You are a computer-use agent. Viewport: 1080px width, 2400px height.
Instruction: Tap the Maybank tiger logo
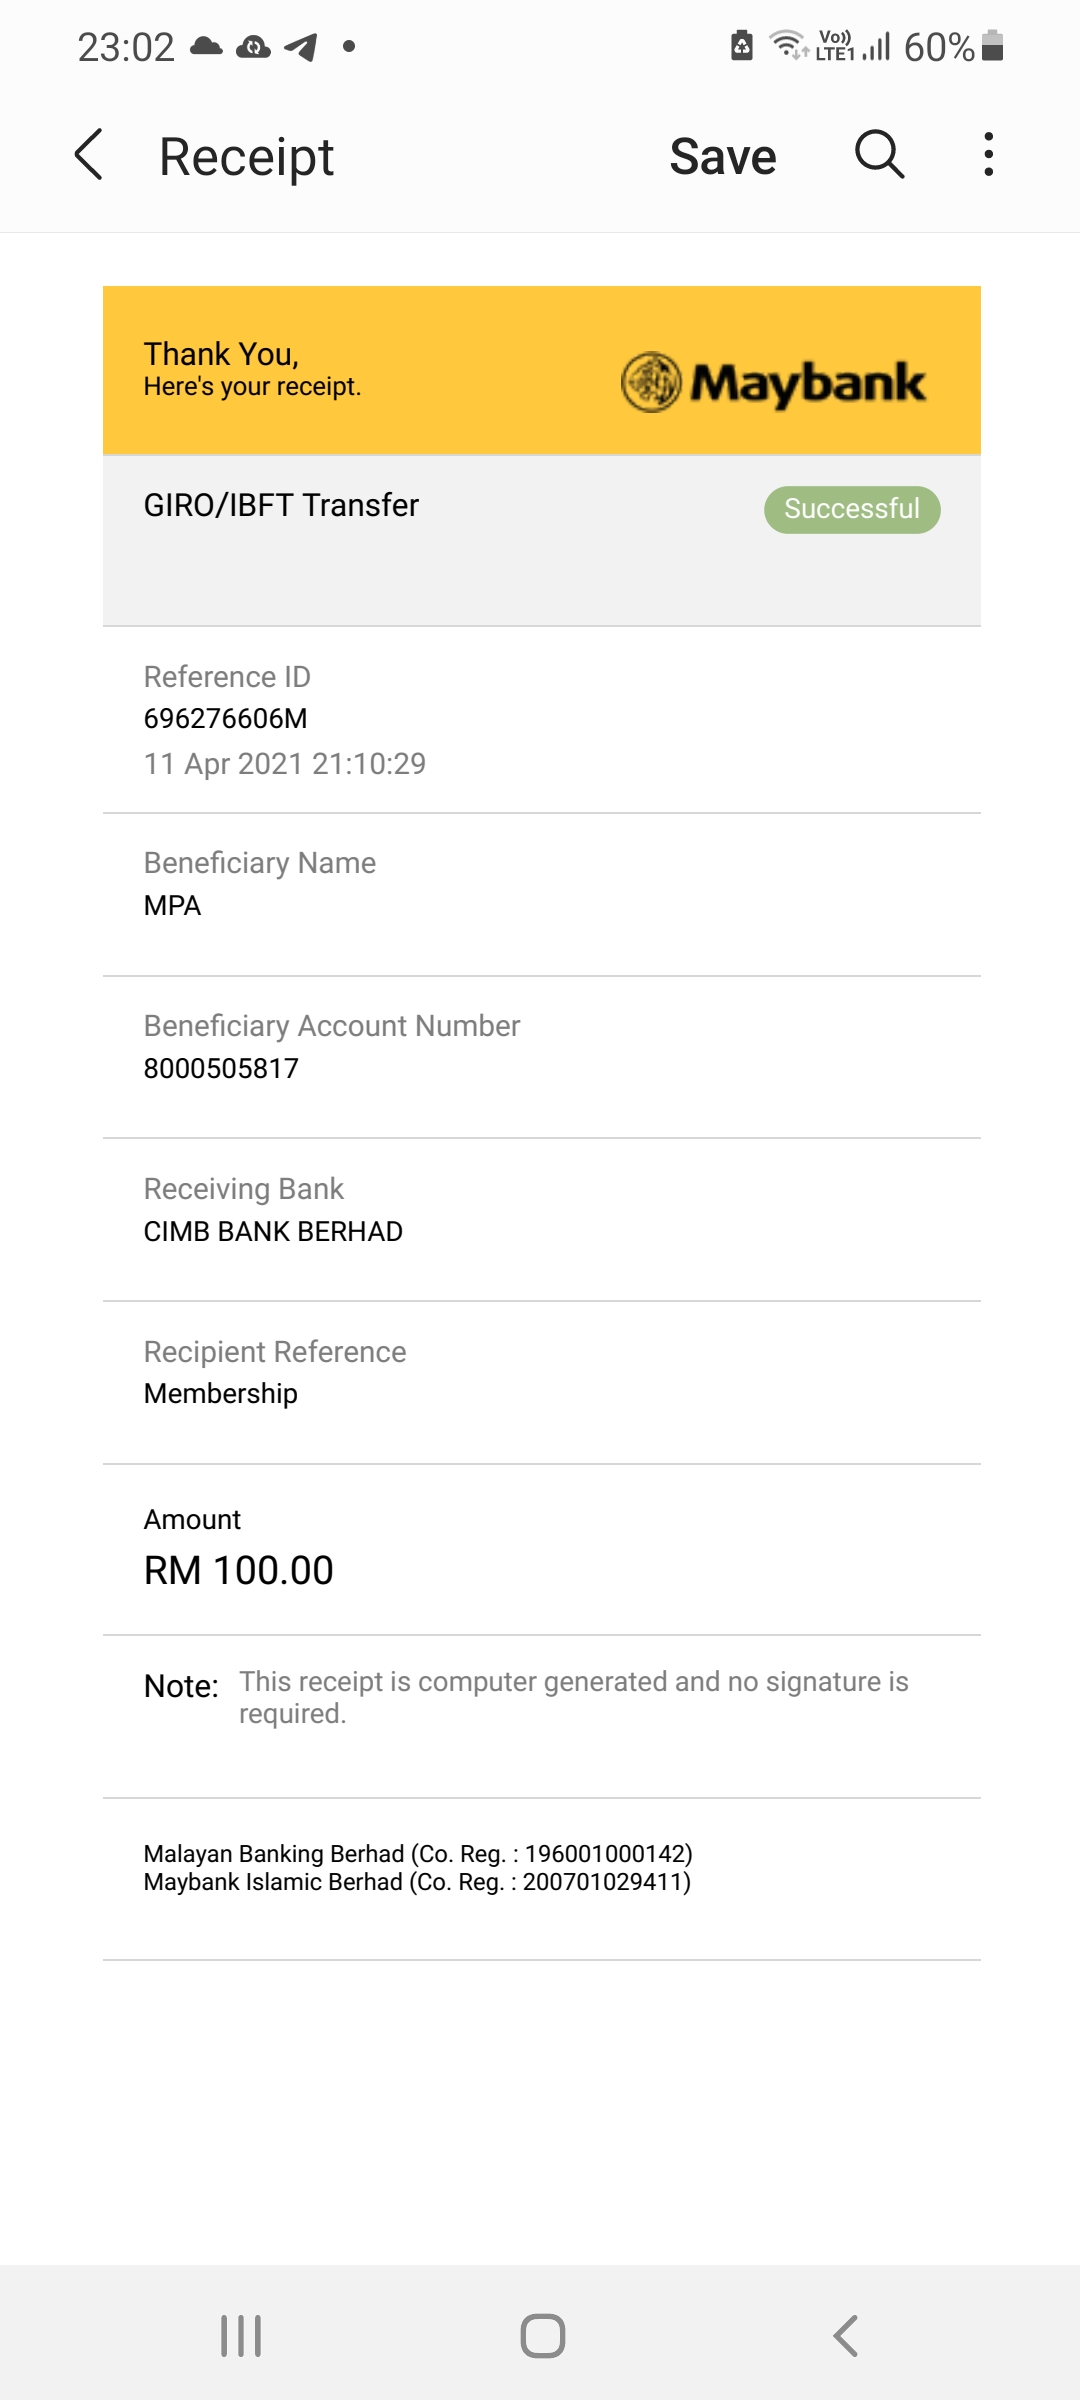coord(651,382)
